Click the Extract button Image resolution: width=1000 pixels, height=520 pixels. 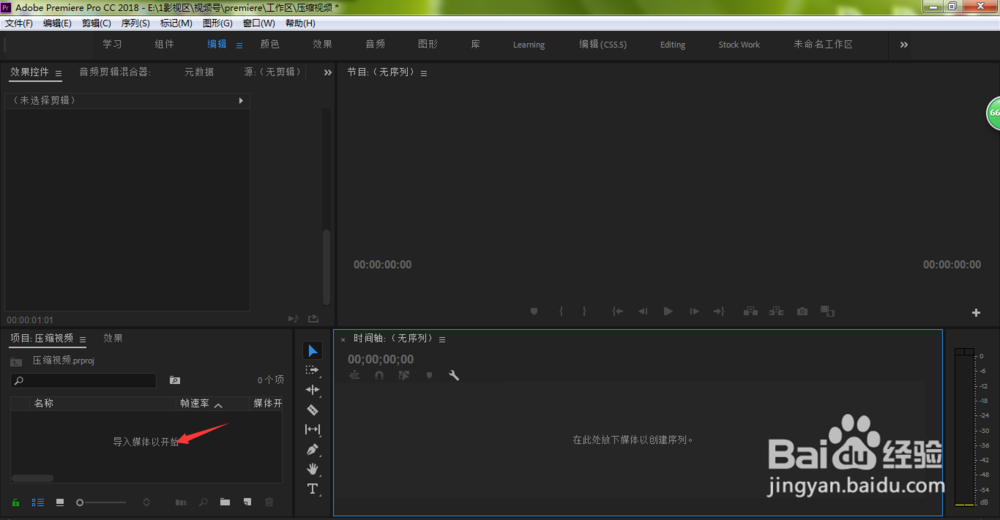tap(776, 311)
